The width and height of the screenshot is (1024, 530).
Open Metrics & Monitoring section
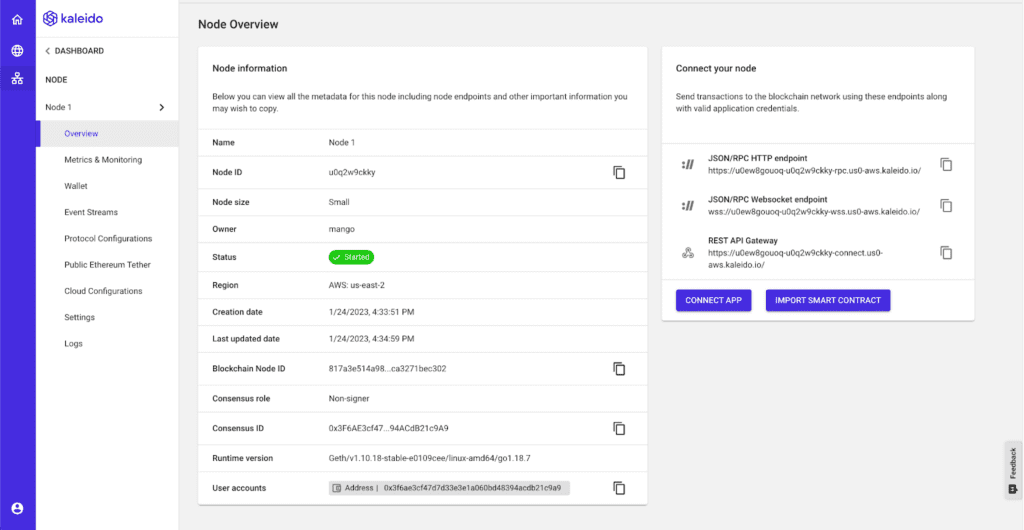tap(103, 160)
